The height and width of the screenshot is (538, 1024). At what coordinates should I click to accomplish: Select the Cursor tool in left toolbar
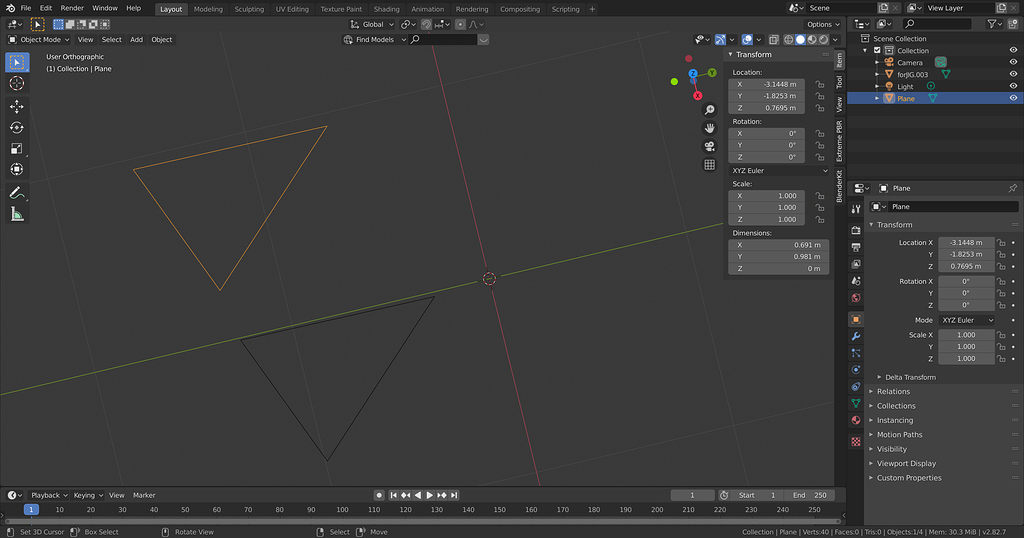click(x=17, y=83)
